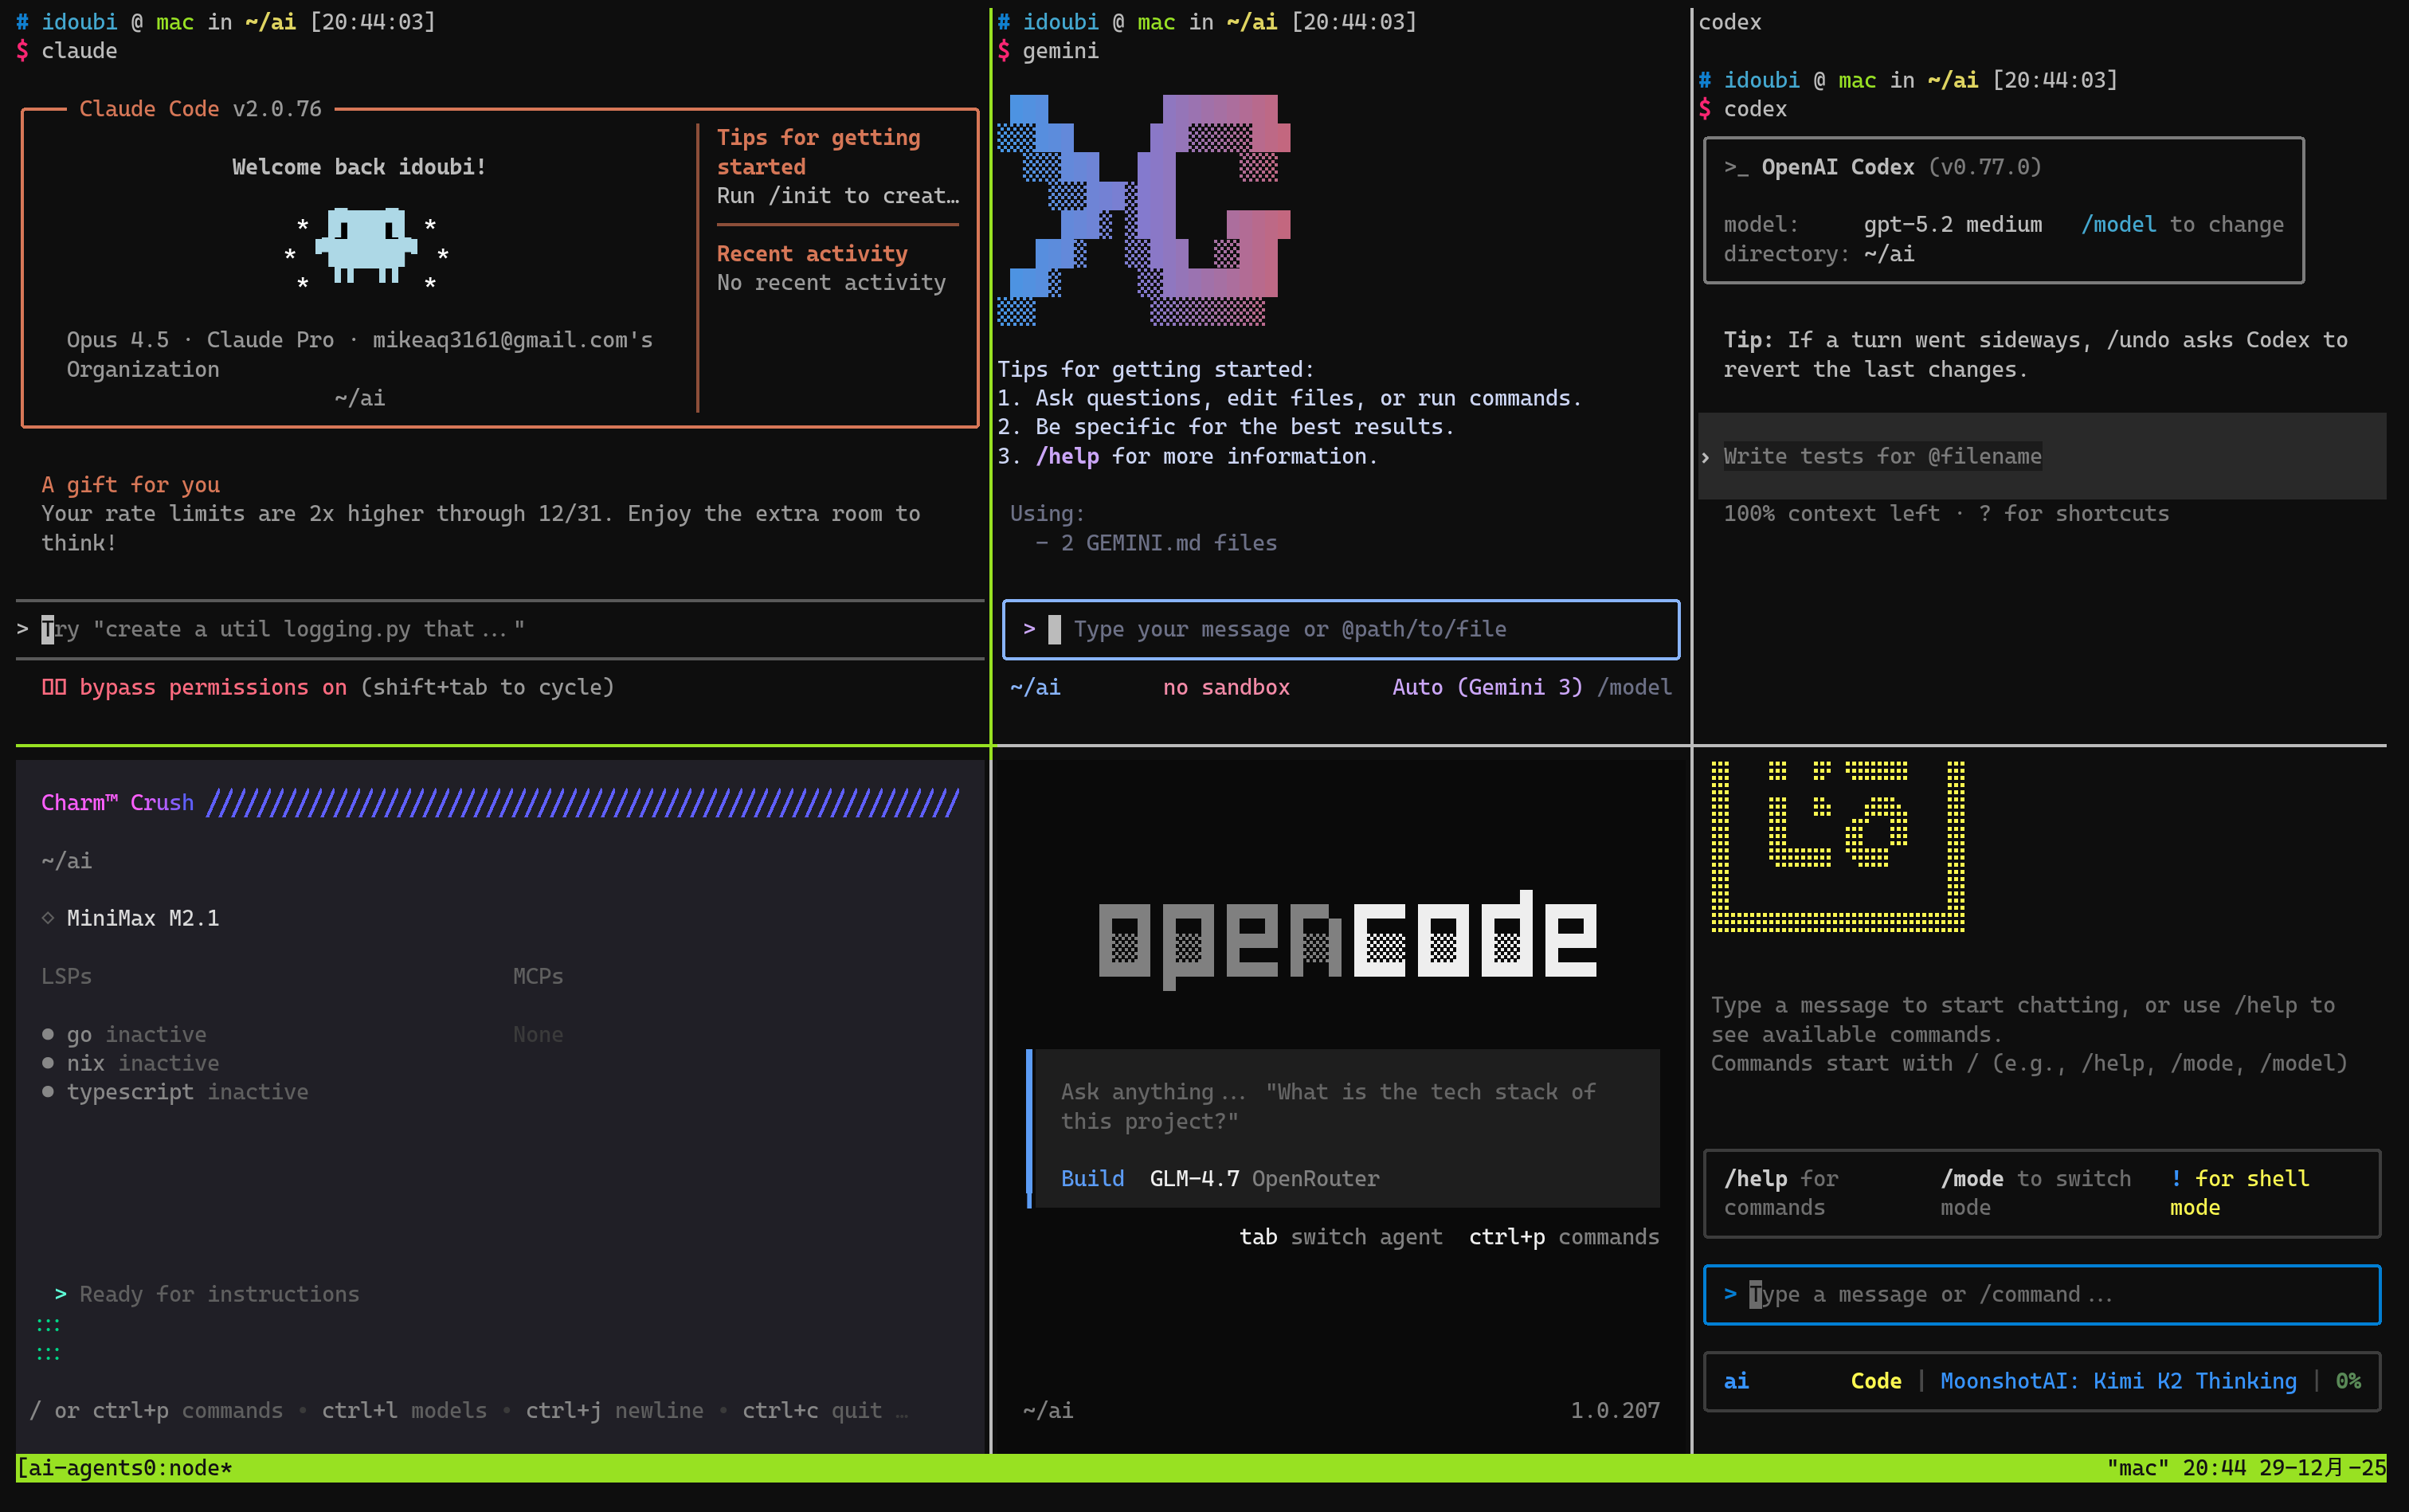Click the typescript LSP status dot
The image size is (2409, 1512).
[x=48, y=1092]
